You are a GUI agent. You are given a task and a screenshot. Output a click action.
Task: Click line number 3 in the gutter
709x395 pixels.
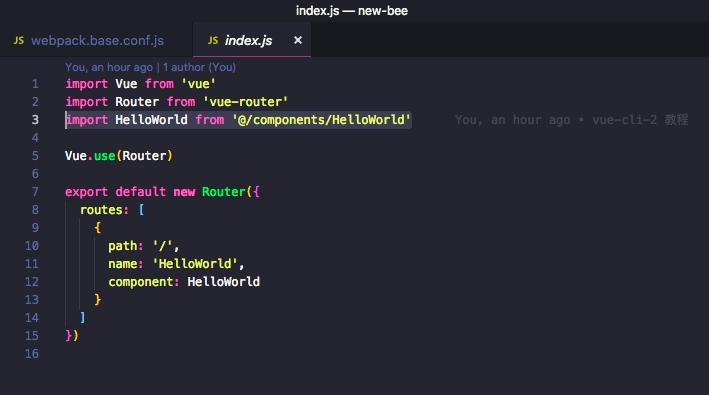coord(35,120)
